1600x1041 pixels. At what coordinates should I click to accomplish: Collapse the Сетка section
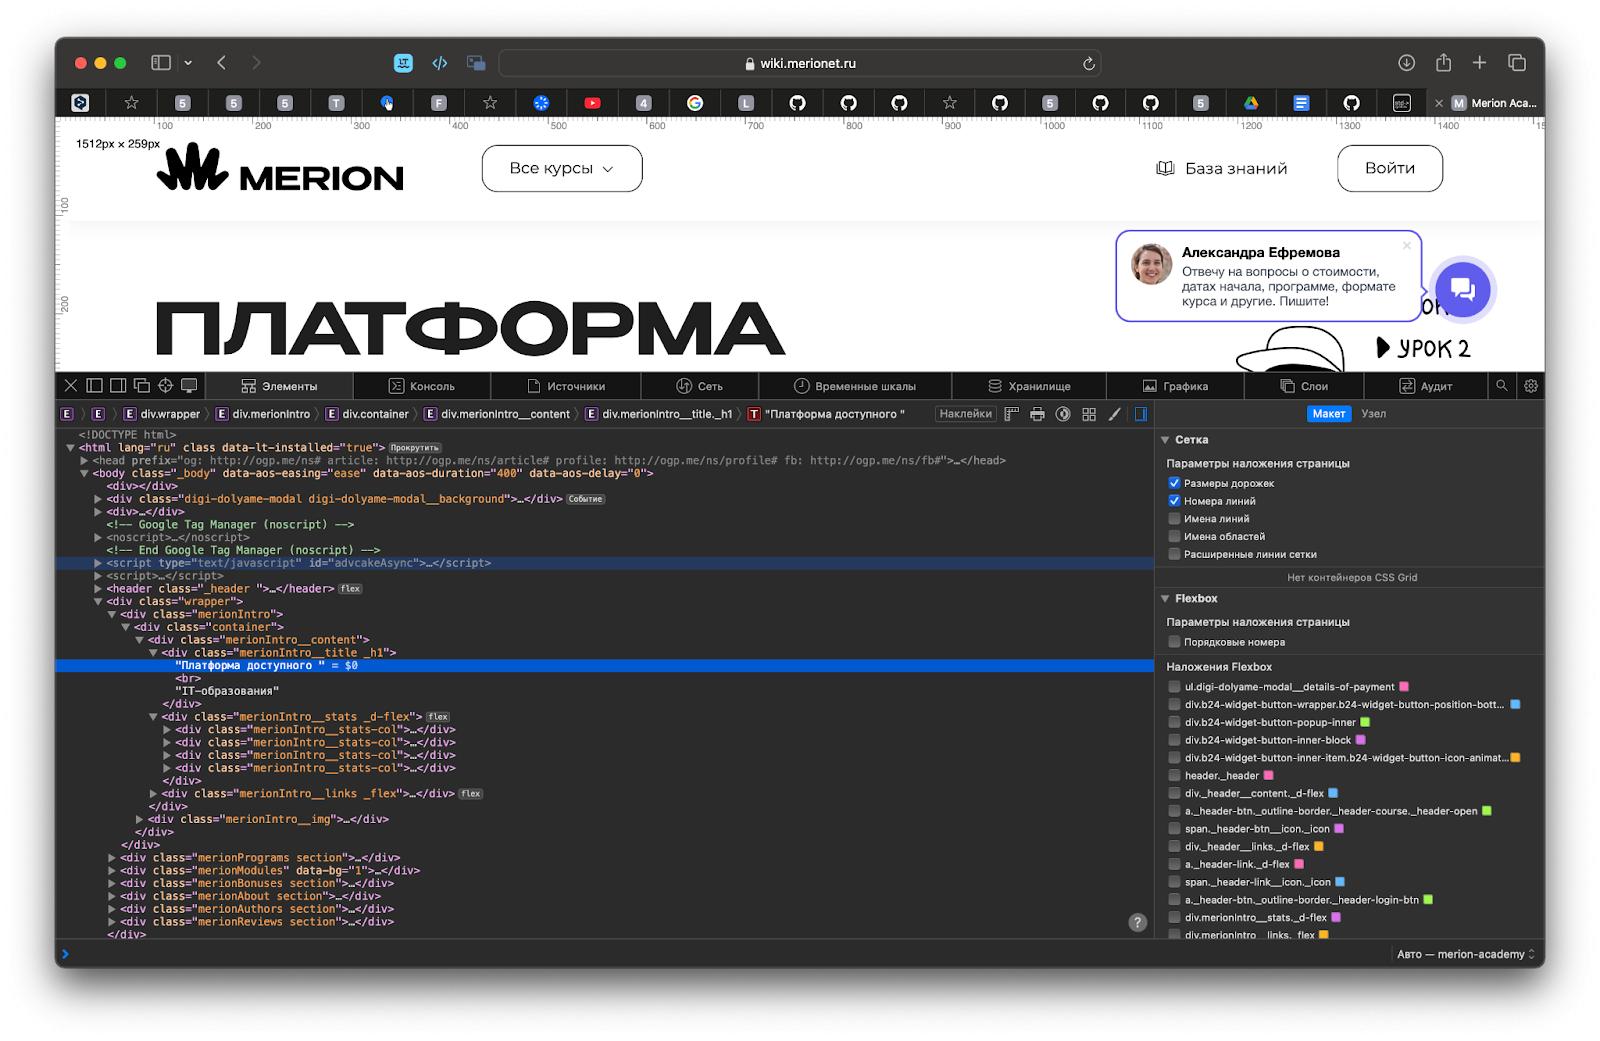(x=1165, y=440)
